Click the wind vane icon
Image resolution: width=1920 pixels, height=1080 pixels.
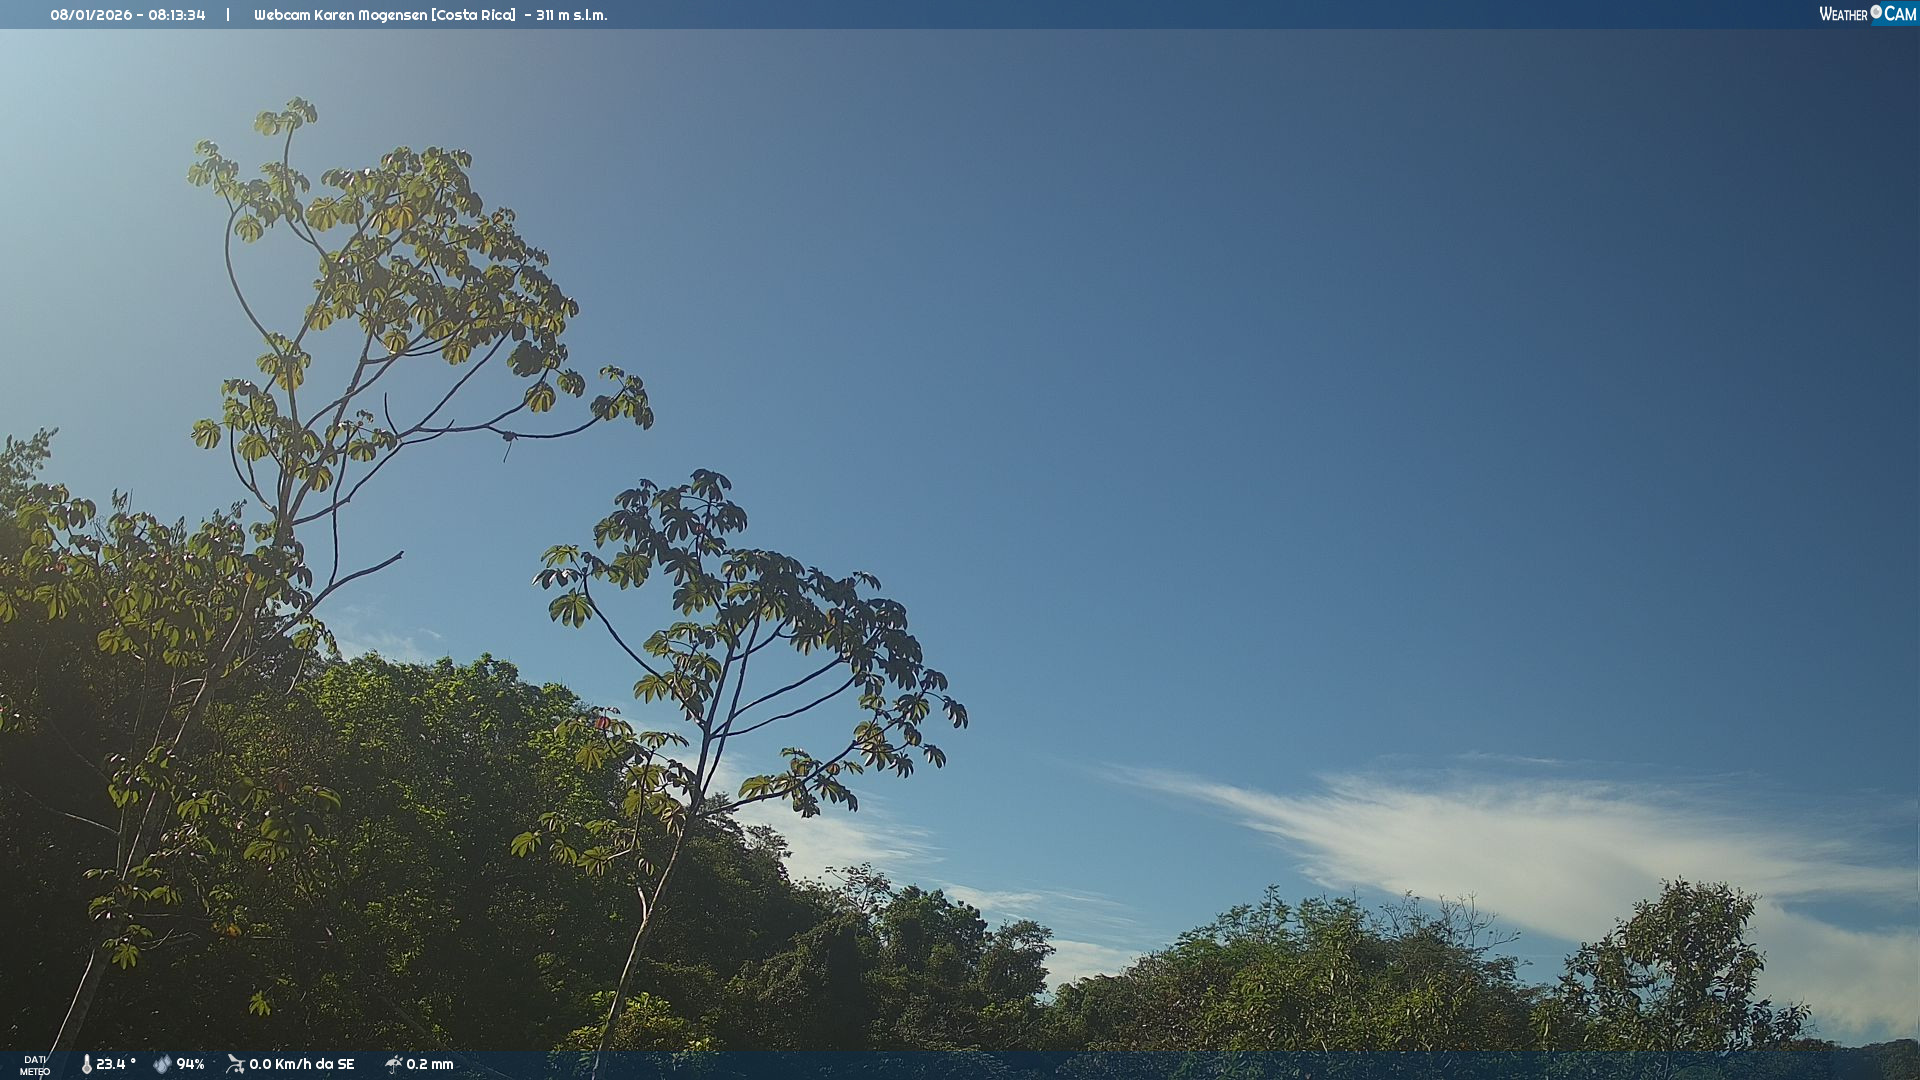[x=236, y=1064]
